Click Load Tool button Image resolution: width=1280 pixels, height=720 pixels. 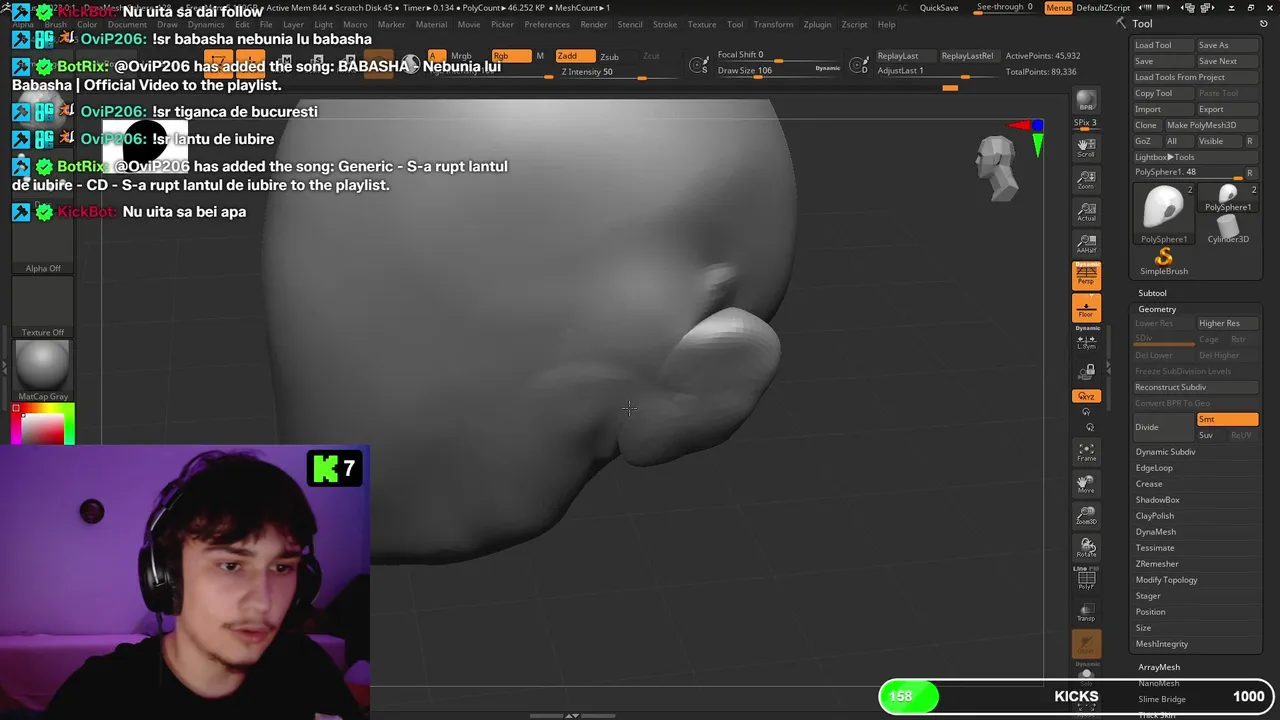tap(1163, 45)
